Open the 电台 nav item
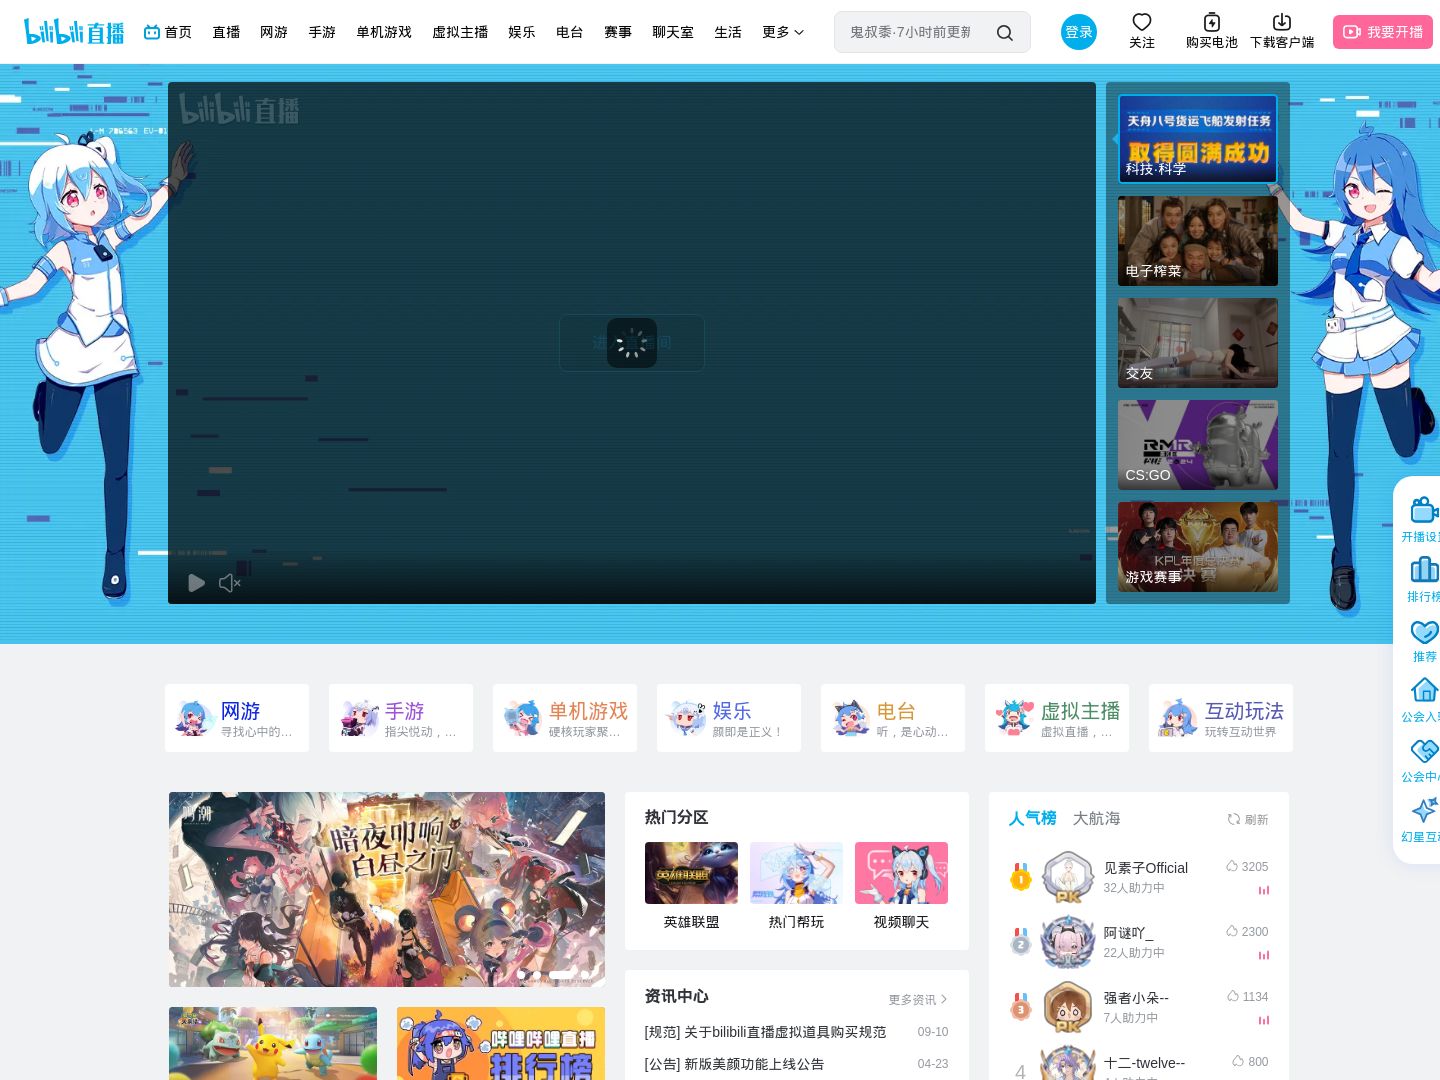The image size is (1440, 1080). click(x=570, y=32)
